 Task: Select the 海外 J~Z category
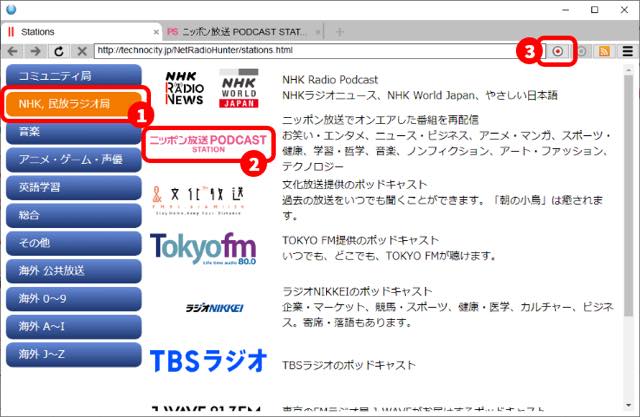pos(74,355)
